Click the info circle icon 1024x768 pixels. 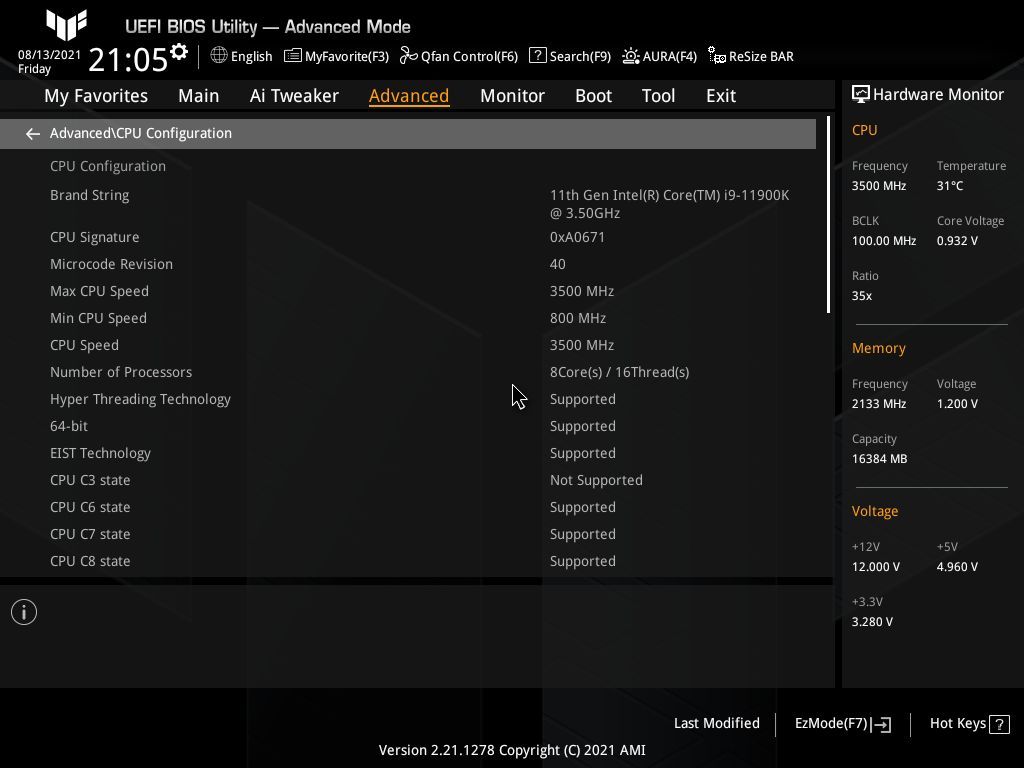click(x=24, y=612)
